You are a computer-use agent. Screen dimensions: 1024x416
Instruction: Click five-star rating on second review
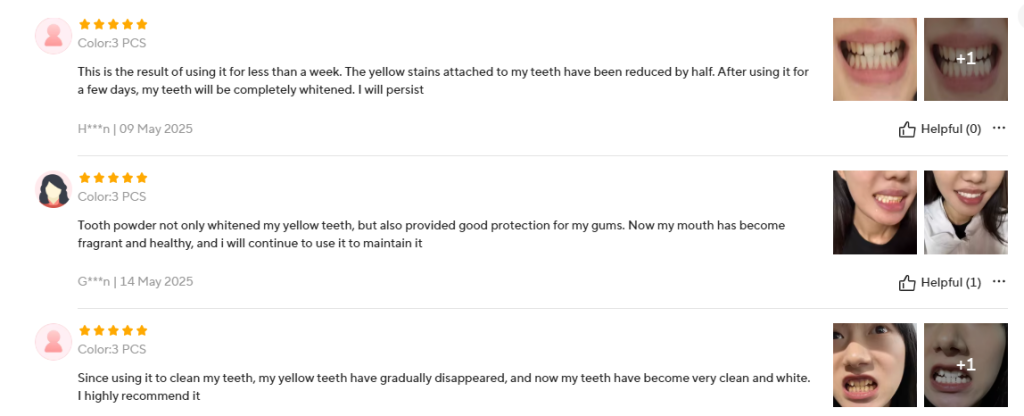click(113, 177)
